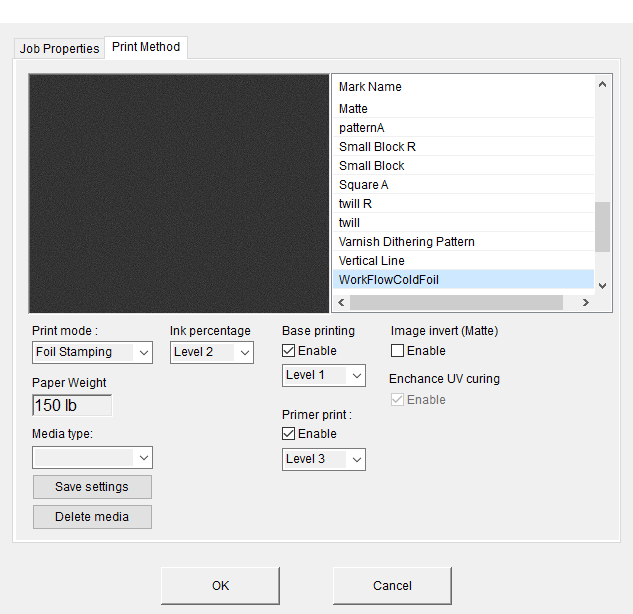Click the vertical scrollbar thumb in mark list
This screenshot has height=614, width=633.
[602, 227]
